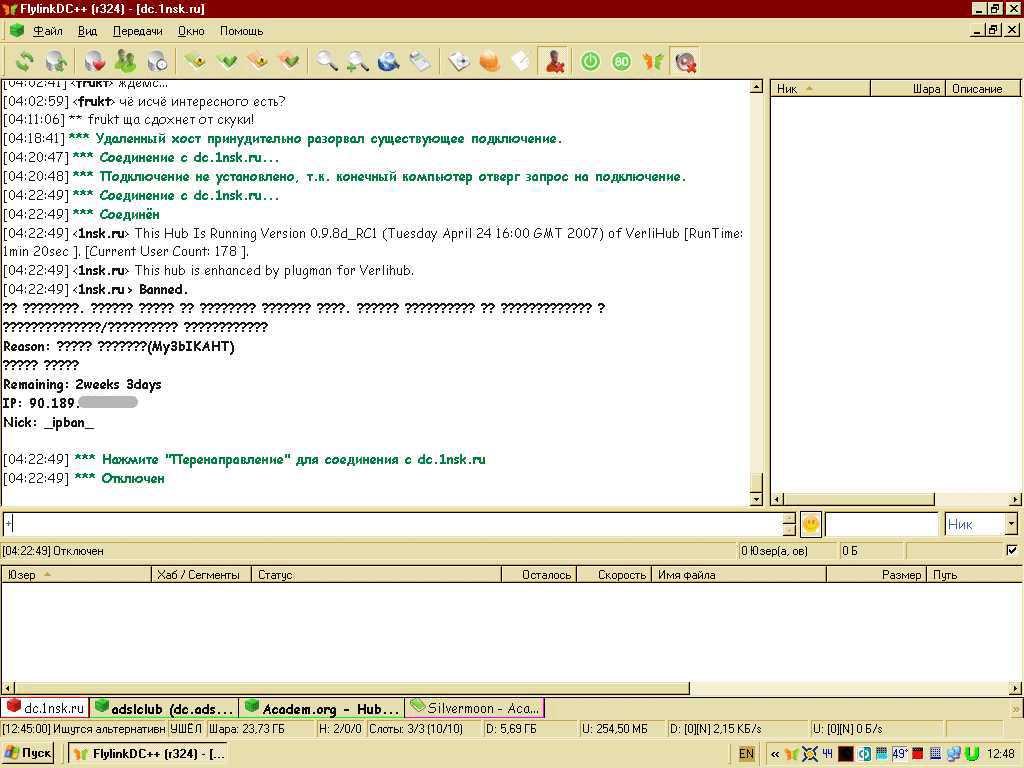Switch to the Academ.org hub tab
Image resolution: width=1024 pixels, height=768 pixels.
pos(321,708)
